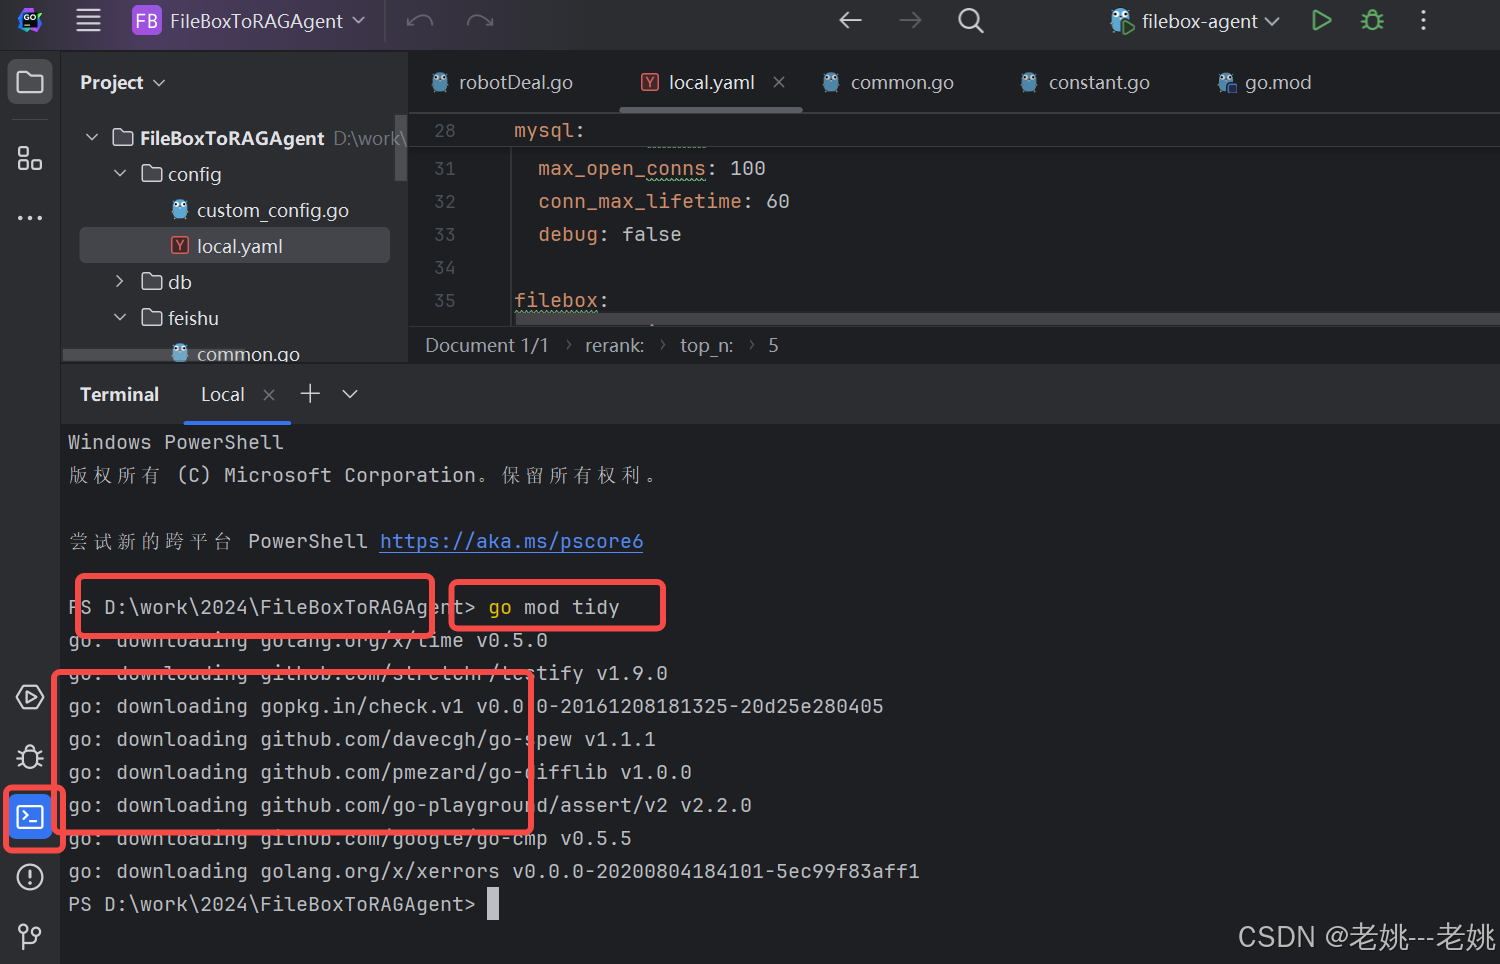
Task: Open custom_config.go in the project tree
Action: 259,210
